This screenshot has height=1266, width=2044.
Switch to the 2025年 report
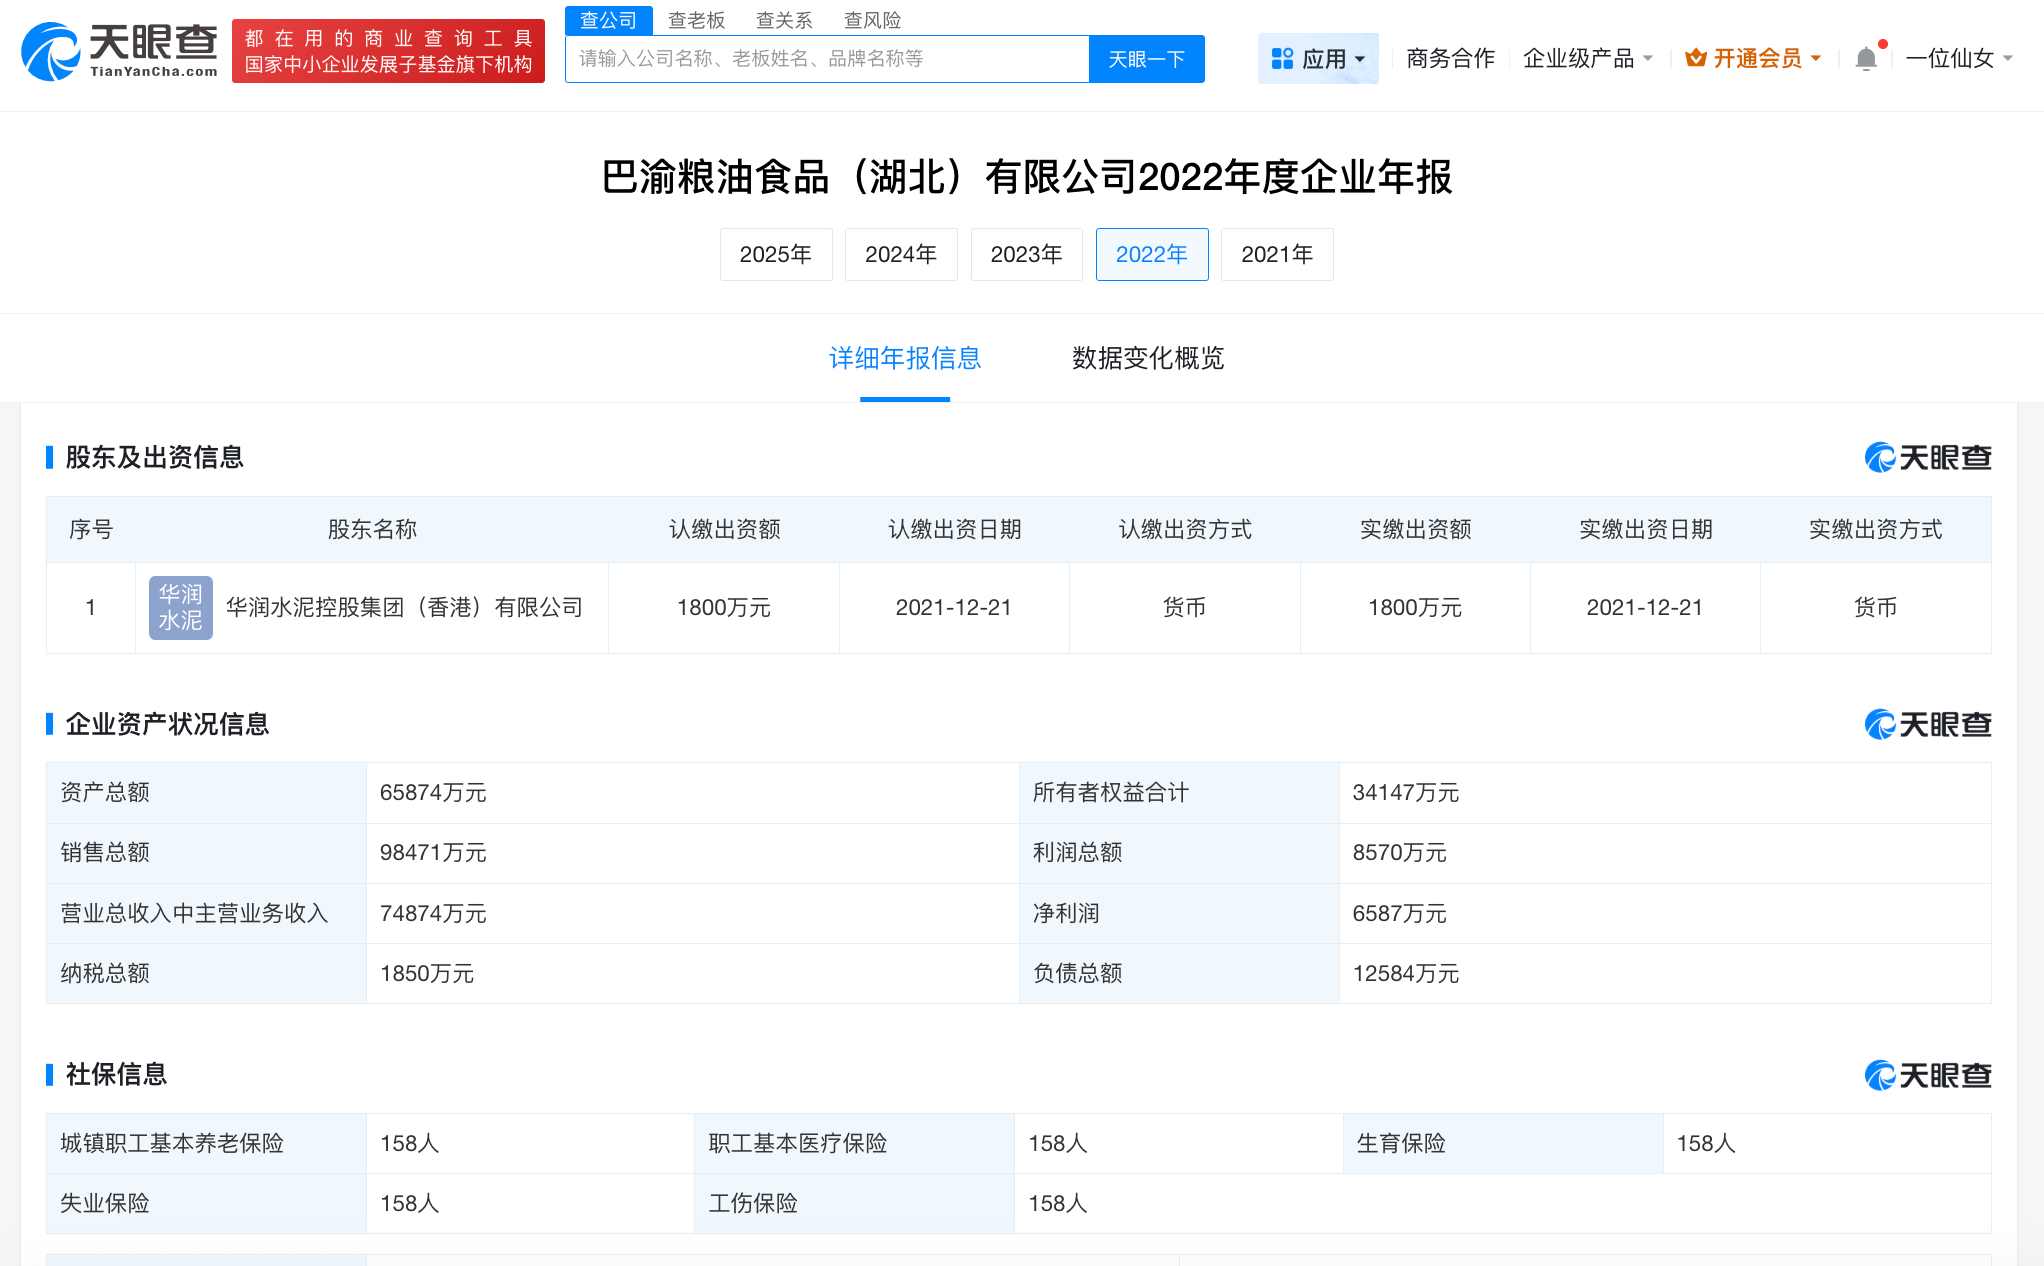[x=776, y=254]
